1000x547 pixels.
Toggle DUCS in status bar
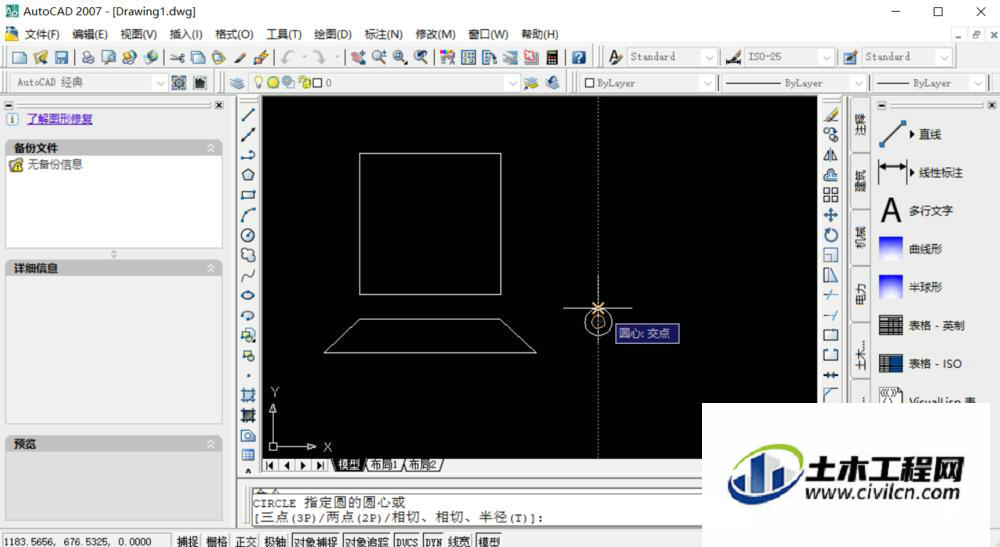tap(406, 541)
